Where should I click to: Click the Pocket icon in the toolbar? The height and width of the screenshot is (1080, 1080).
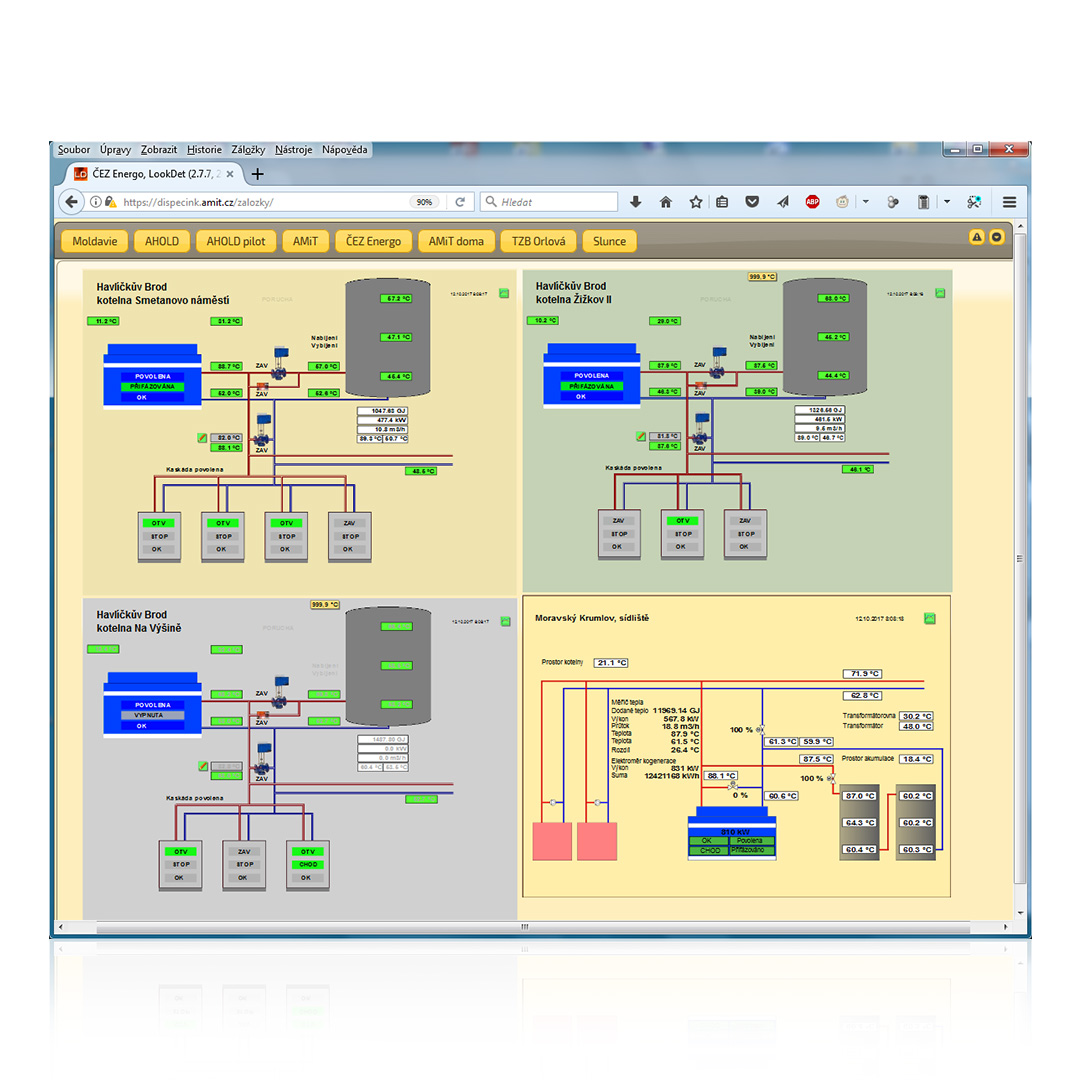click(x=752, y=202)
